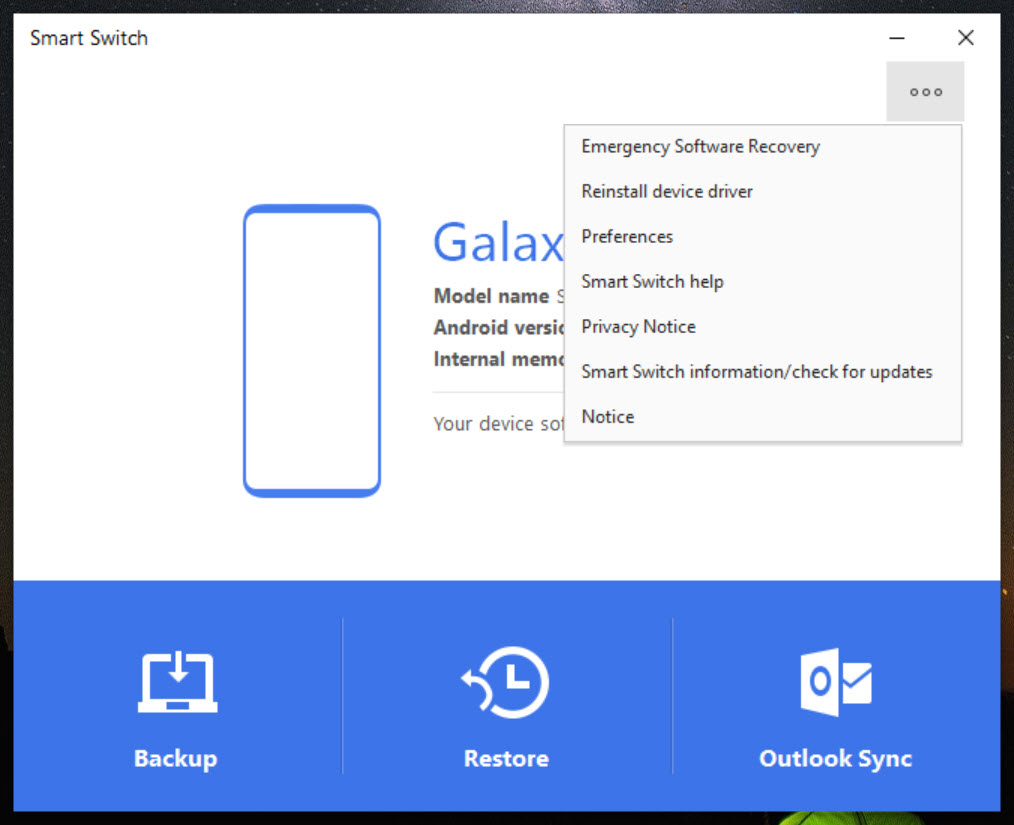Open Smart Switch help
The height and width of the screenshot is (825, 1014).
762,282
